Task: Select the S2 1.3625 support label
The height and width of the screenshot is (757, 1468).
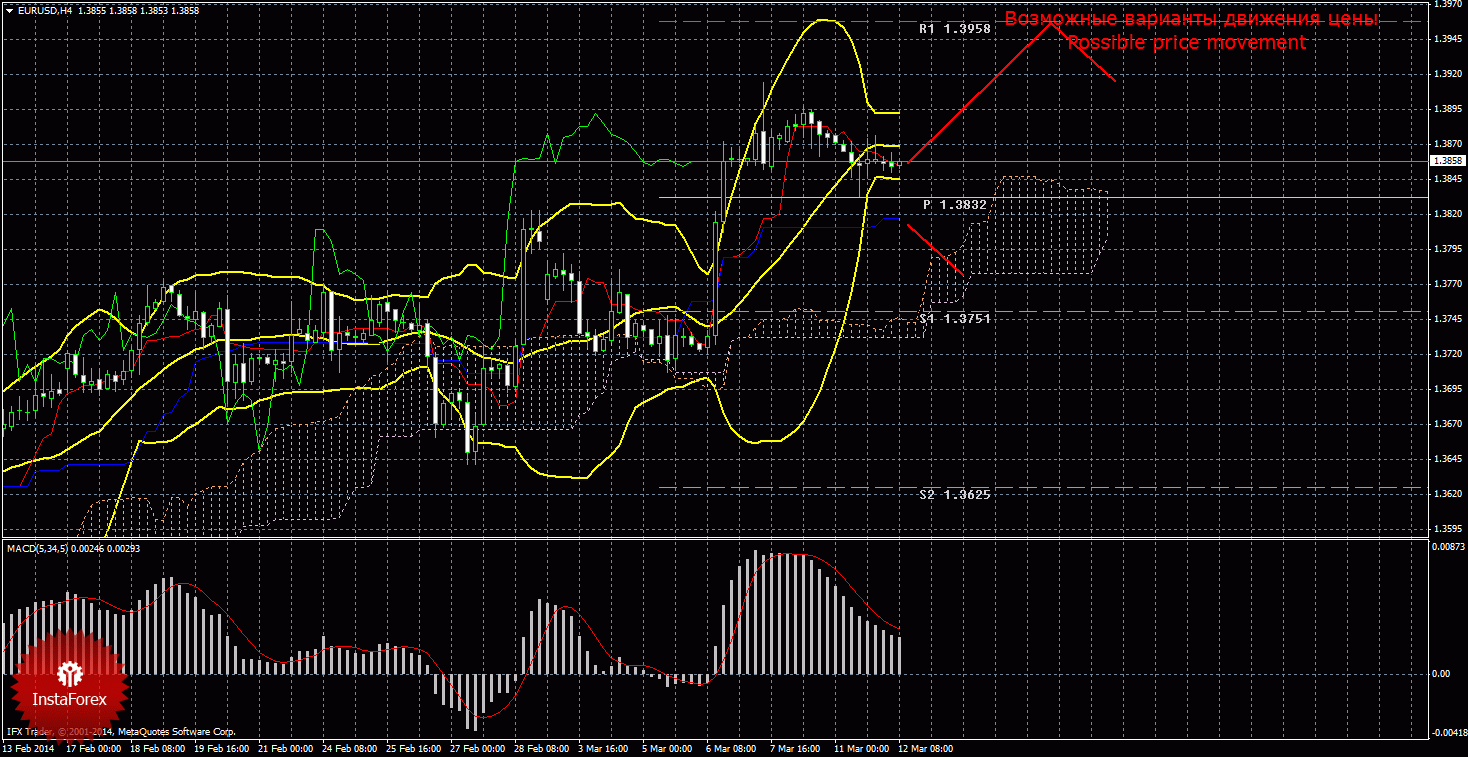Action: click(x=955, y=494)
